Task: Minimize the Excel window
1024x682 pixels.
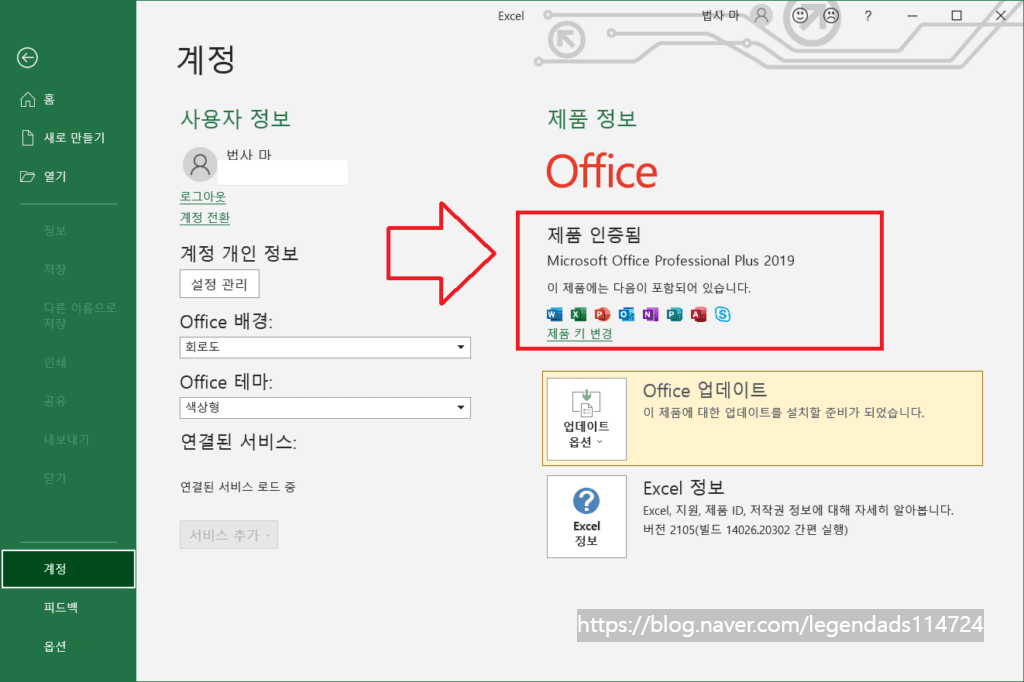Action: tap(912, 16)
